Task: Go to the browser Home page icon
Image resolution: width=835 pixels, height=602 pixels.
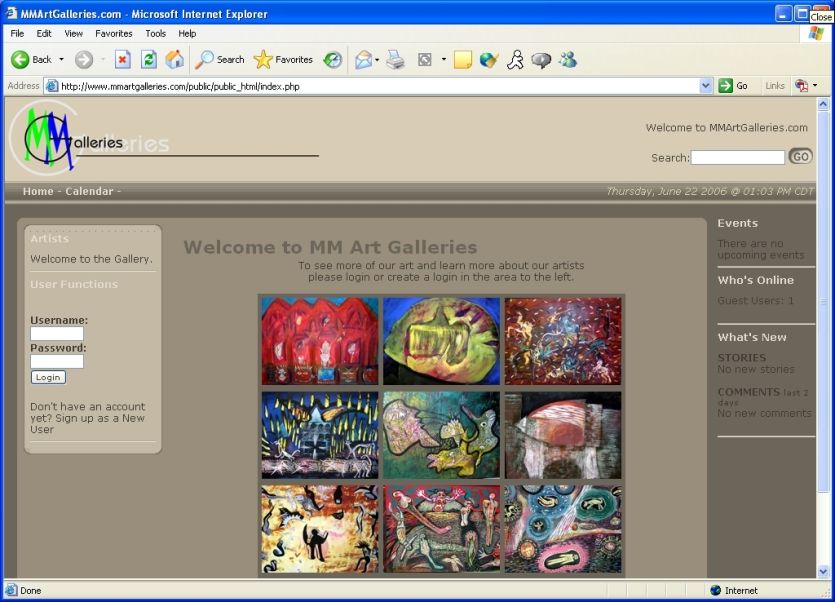Action: point(174,60)
